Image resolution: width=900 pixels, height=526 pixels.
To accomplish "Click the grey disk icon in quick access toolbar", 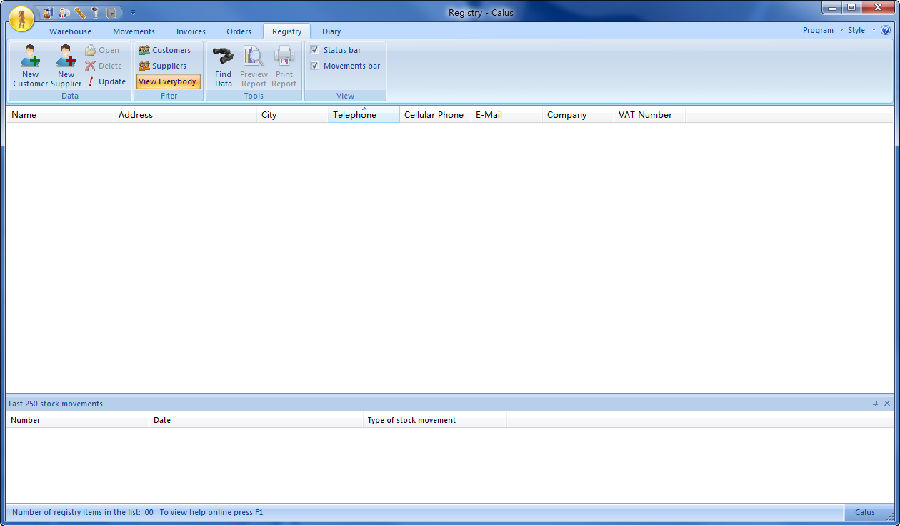I will pyautogui.click(x=112, y=13).
